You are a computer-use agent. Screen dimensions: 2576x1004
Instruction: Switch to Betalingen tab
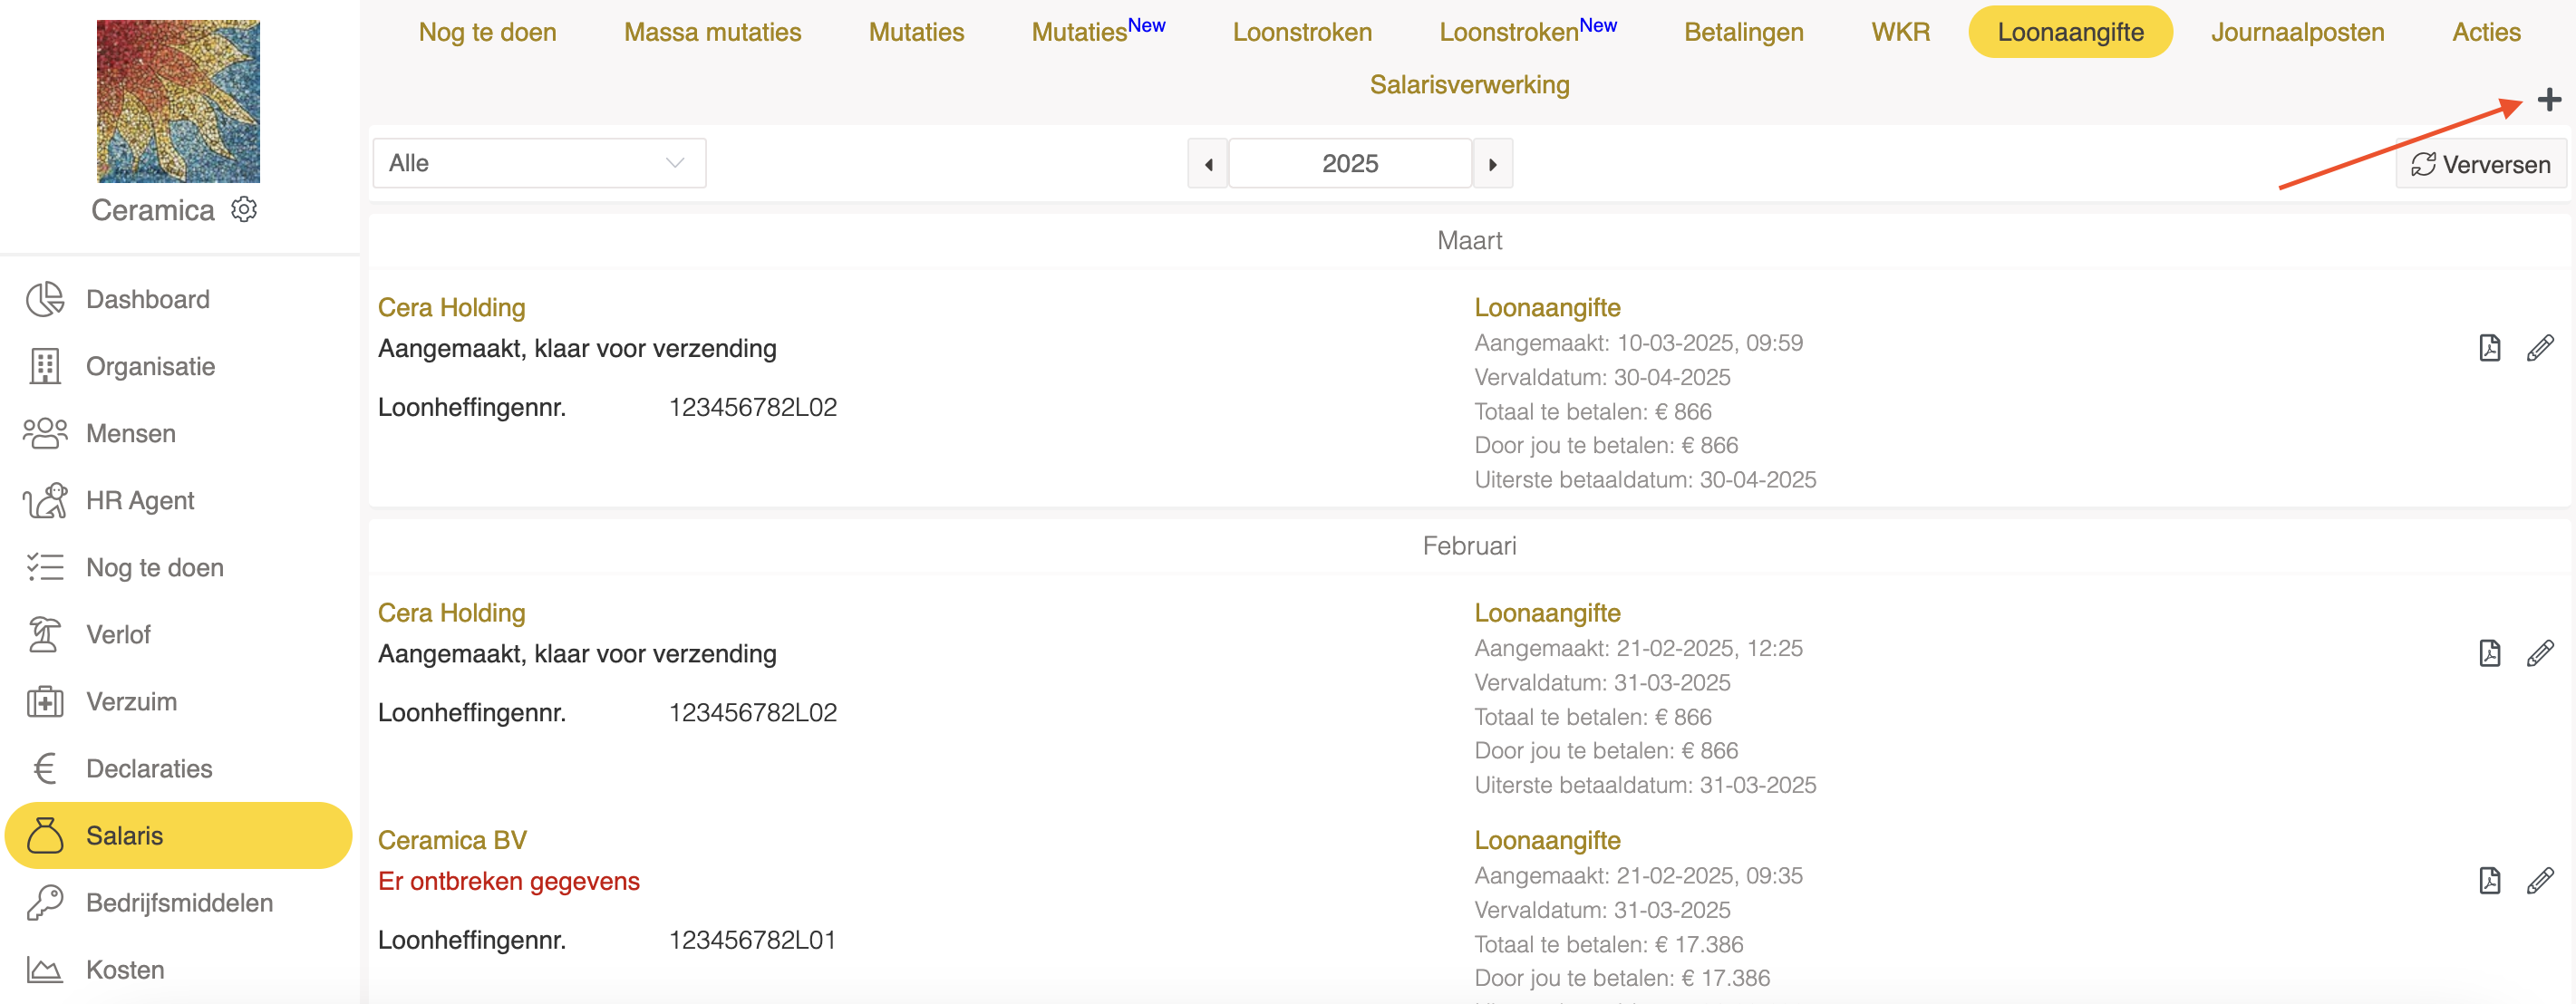1743,32
